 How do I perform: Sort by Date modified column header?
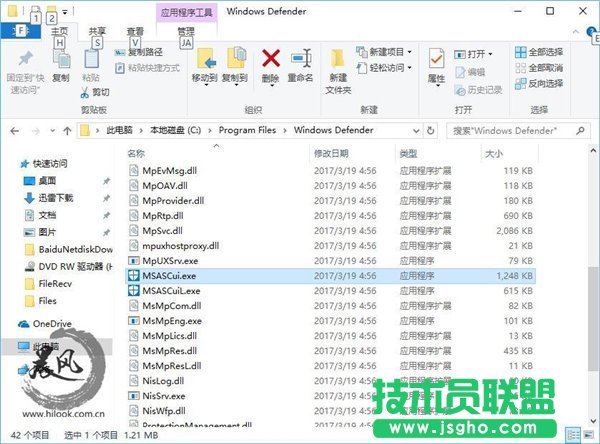[331, 154]
